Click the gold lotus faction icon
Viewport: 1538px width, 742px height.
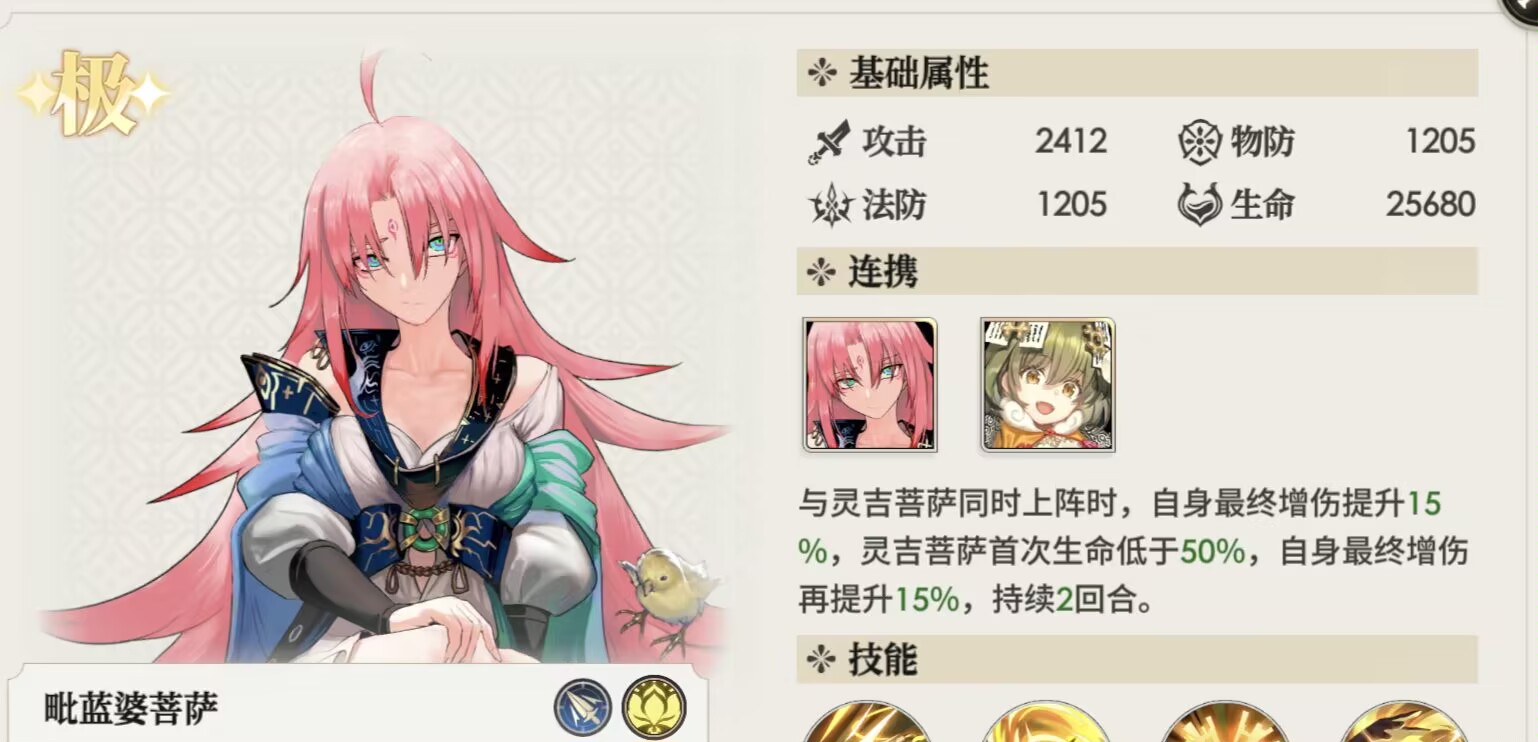[x=654, y=707]
